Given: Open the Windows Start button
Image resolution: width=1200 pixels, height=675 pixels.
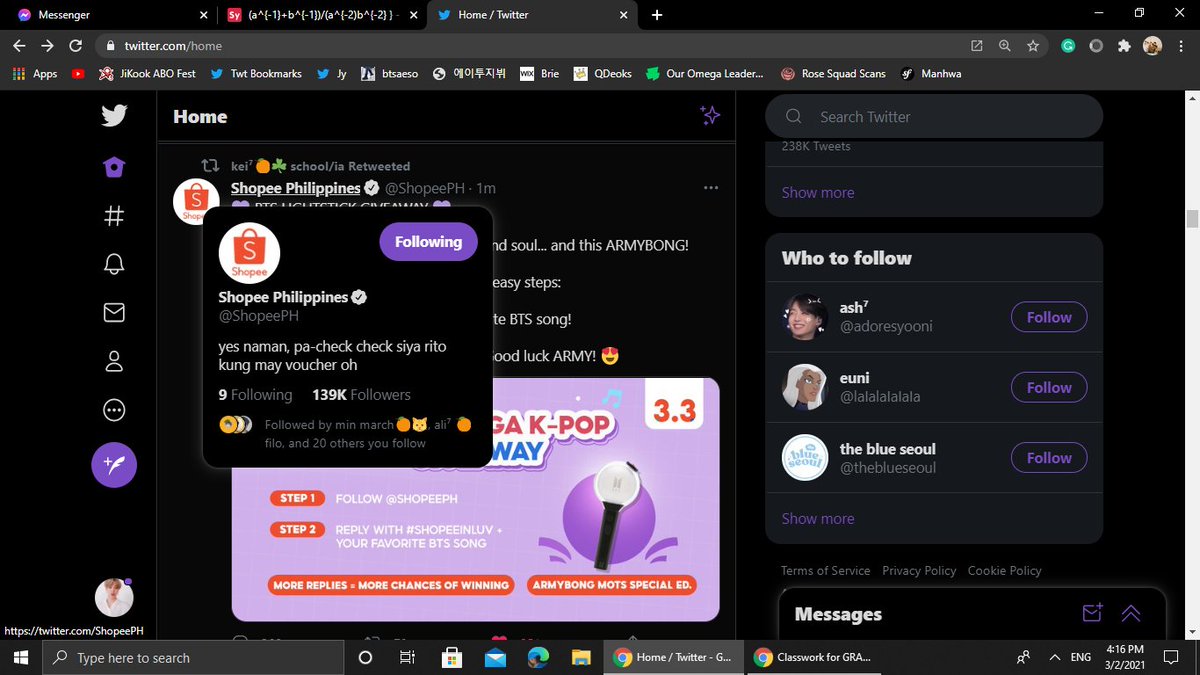Looking at the screenshot, I should (x=20, y=657).
